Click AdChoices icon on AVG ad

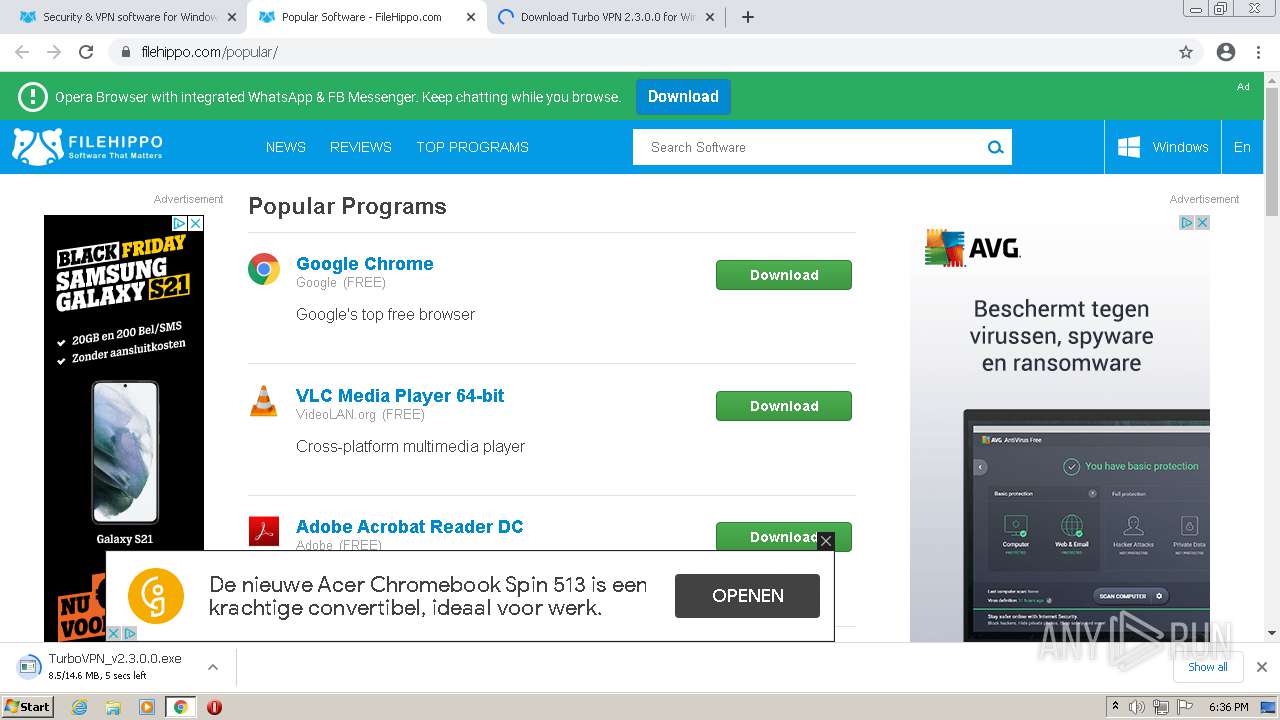[x=1186, y=222]
